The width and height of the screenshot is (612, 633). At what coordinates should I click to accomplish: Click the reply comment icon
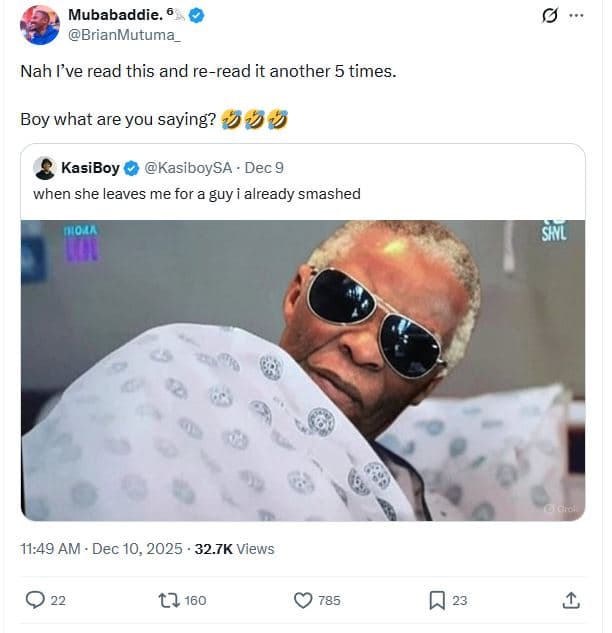(x=34, y=600)
